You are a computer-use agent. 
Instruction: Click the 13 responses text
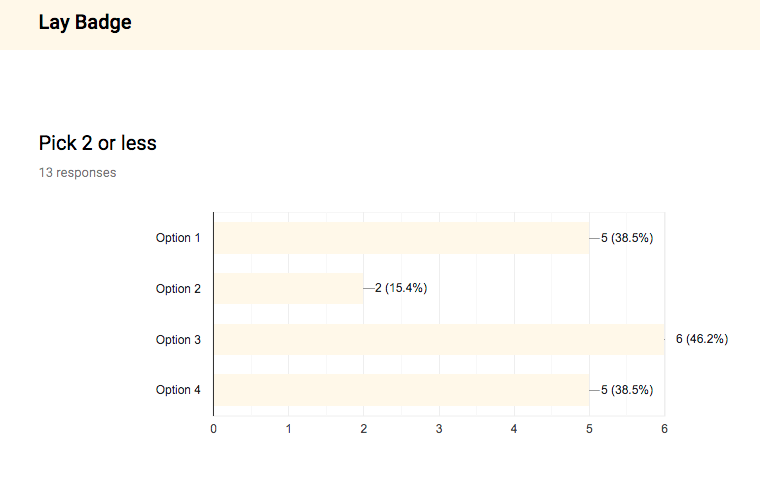coord(78,173)
